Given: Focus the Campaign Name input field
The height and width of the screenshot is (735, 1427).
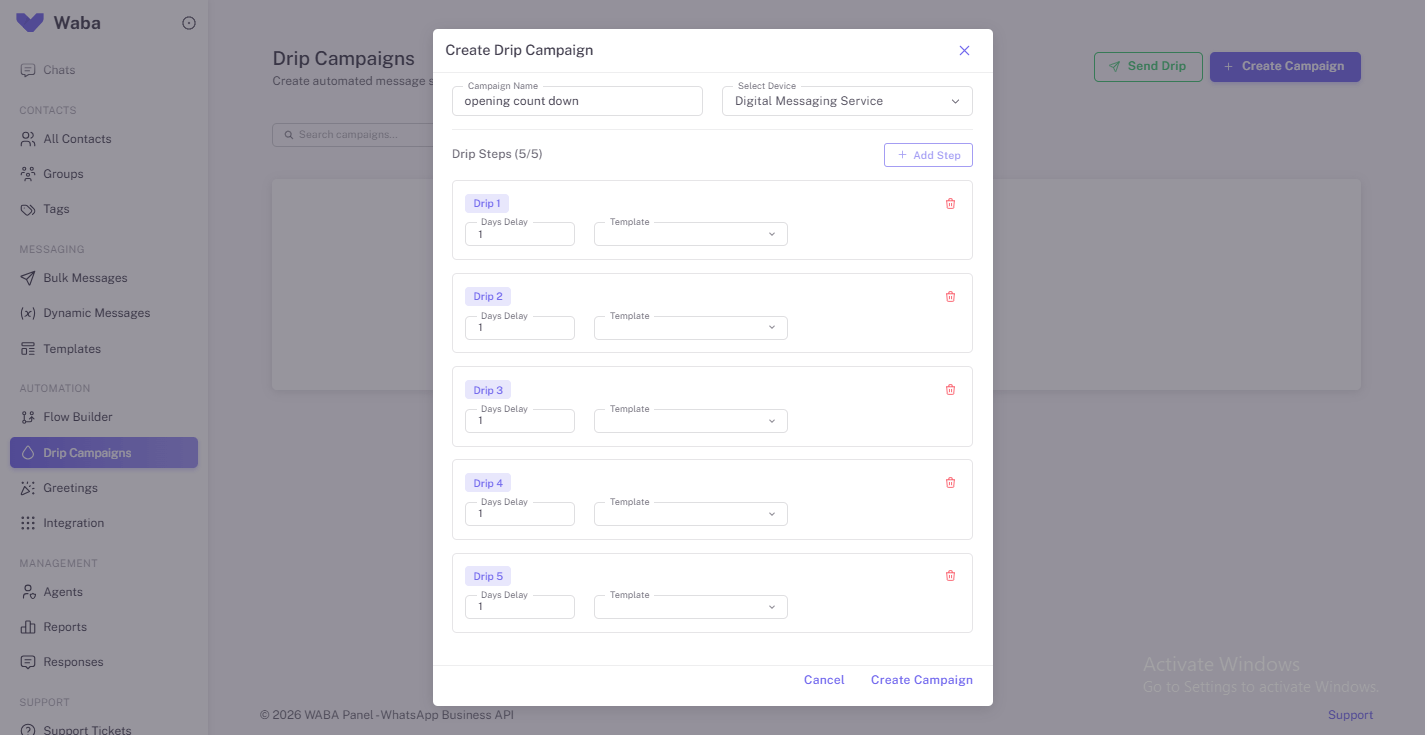Looking at the screenshot, I should pos(577,101).
